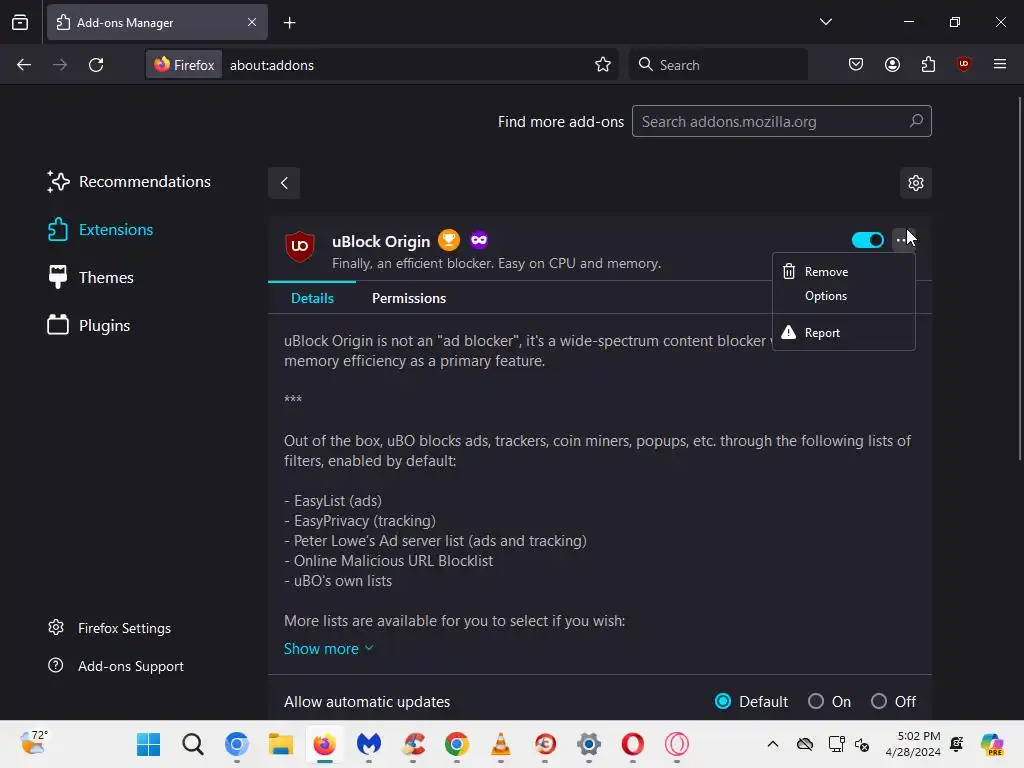Open the Opera GX taskbar icon
The height and width of the screenshot is (768, 1024).
click(677, 744)
